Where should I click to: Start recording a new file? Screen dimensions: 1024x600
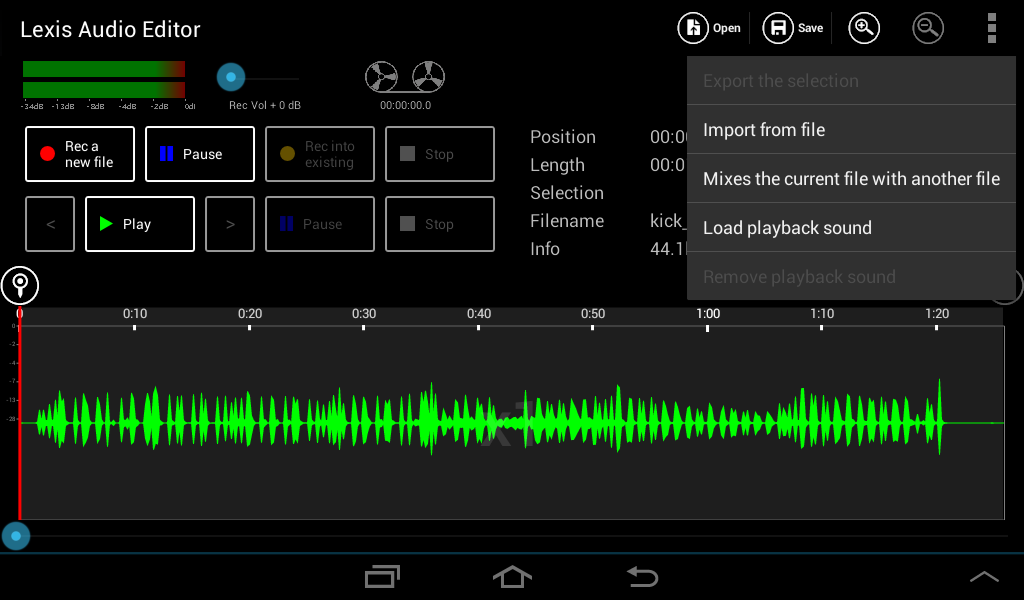(x=80, y=154)
